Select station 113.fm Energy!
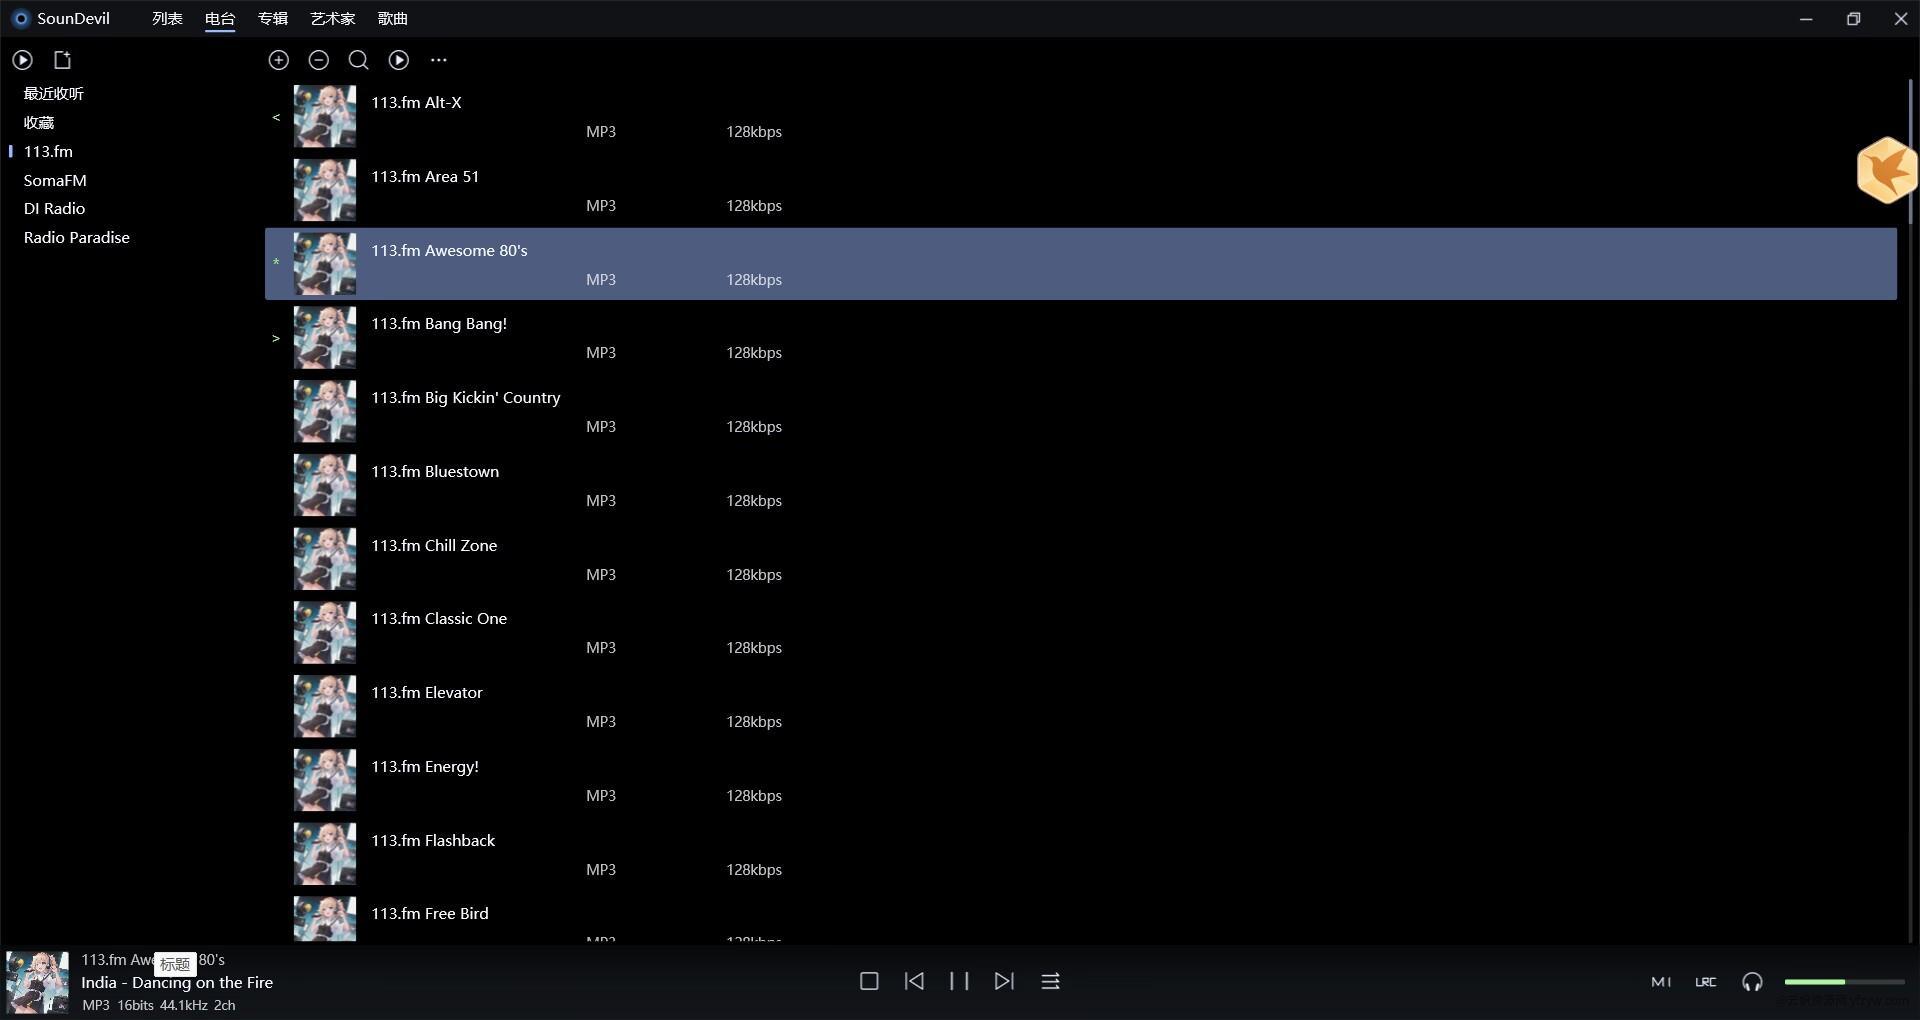 1080,780
